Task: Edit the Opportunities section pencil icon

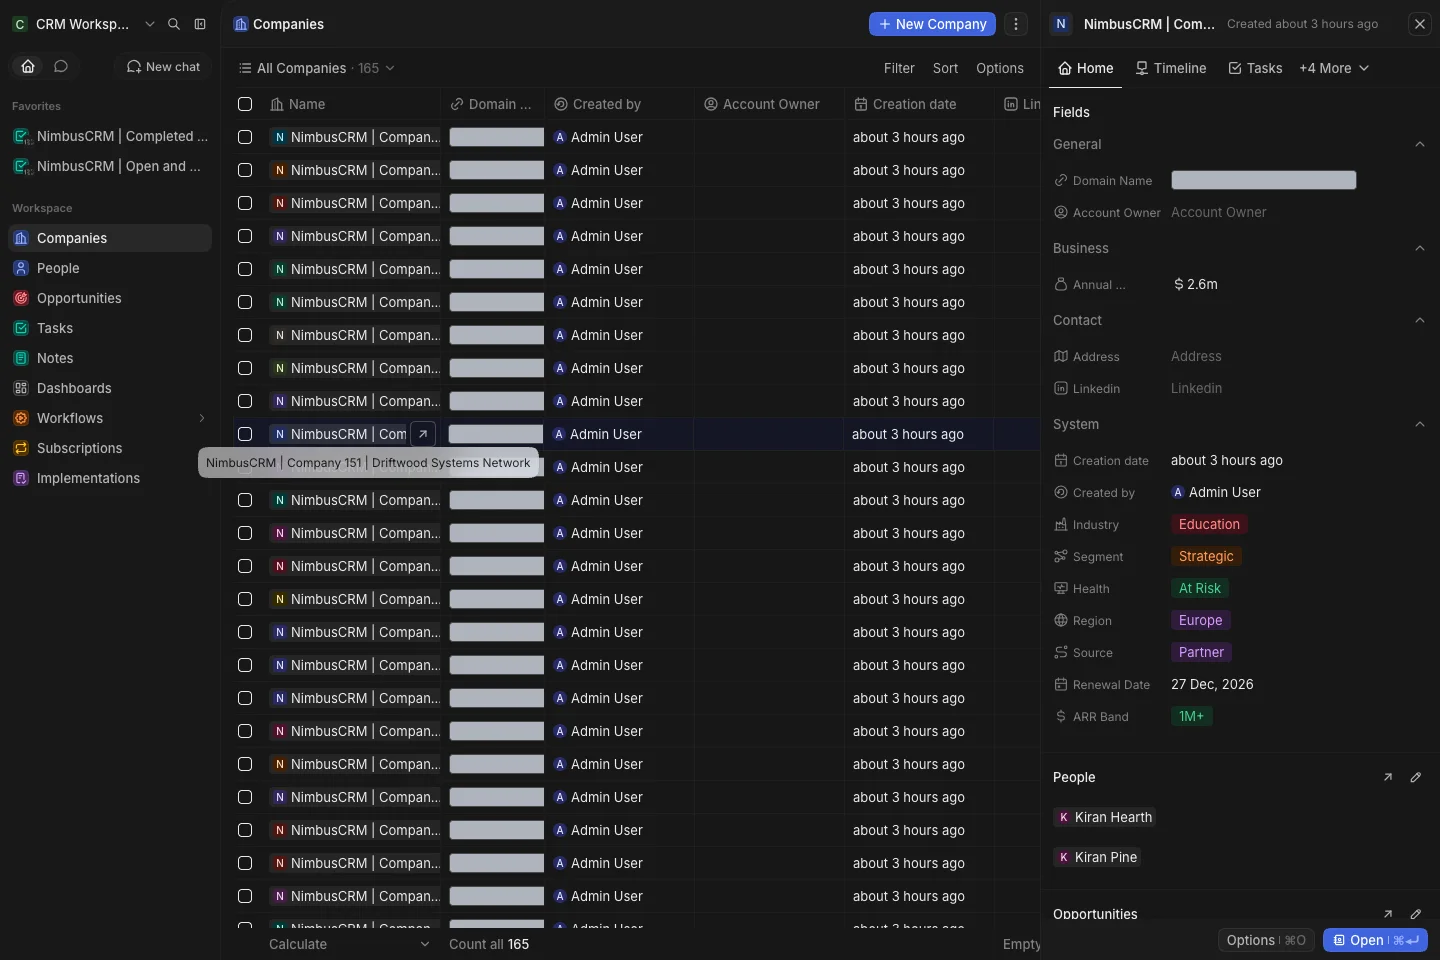Action: click(x=1416, y=914)
